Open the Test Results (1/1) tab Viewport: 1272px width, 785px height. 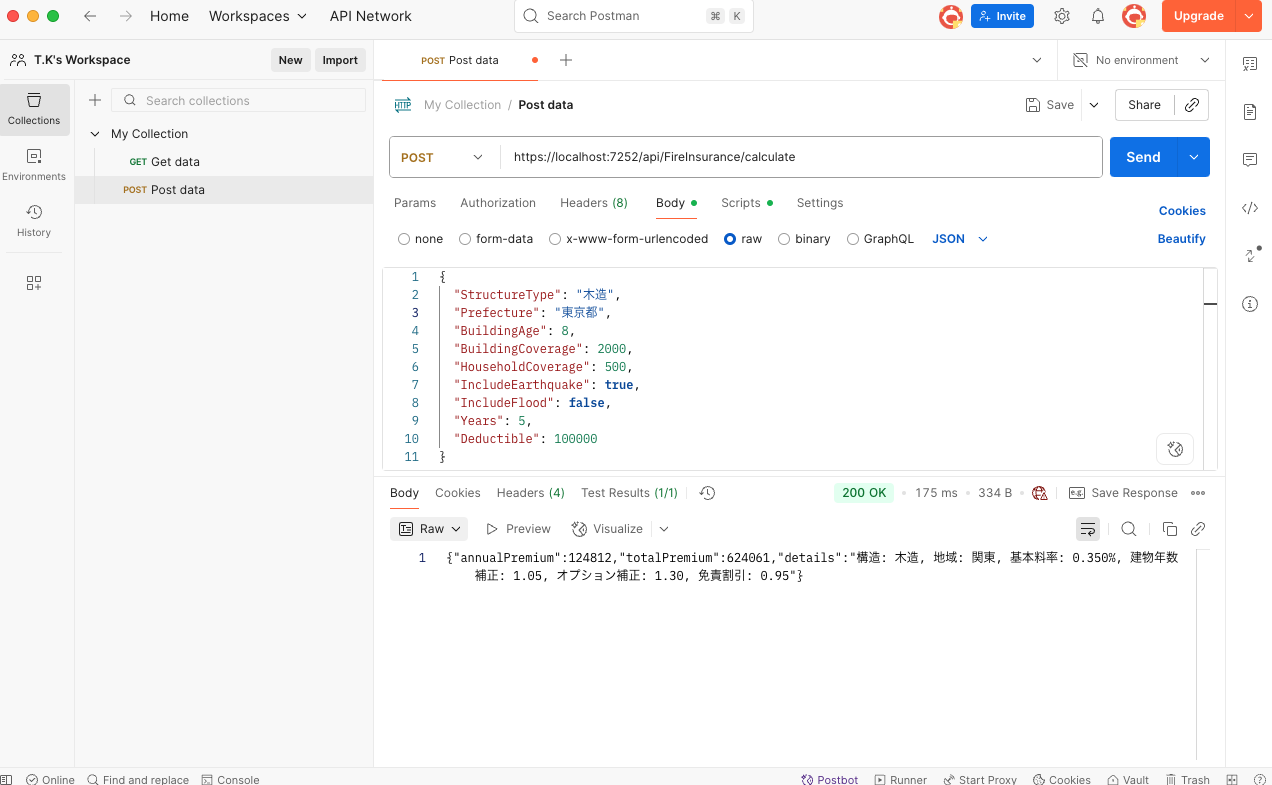point(629,493)
